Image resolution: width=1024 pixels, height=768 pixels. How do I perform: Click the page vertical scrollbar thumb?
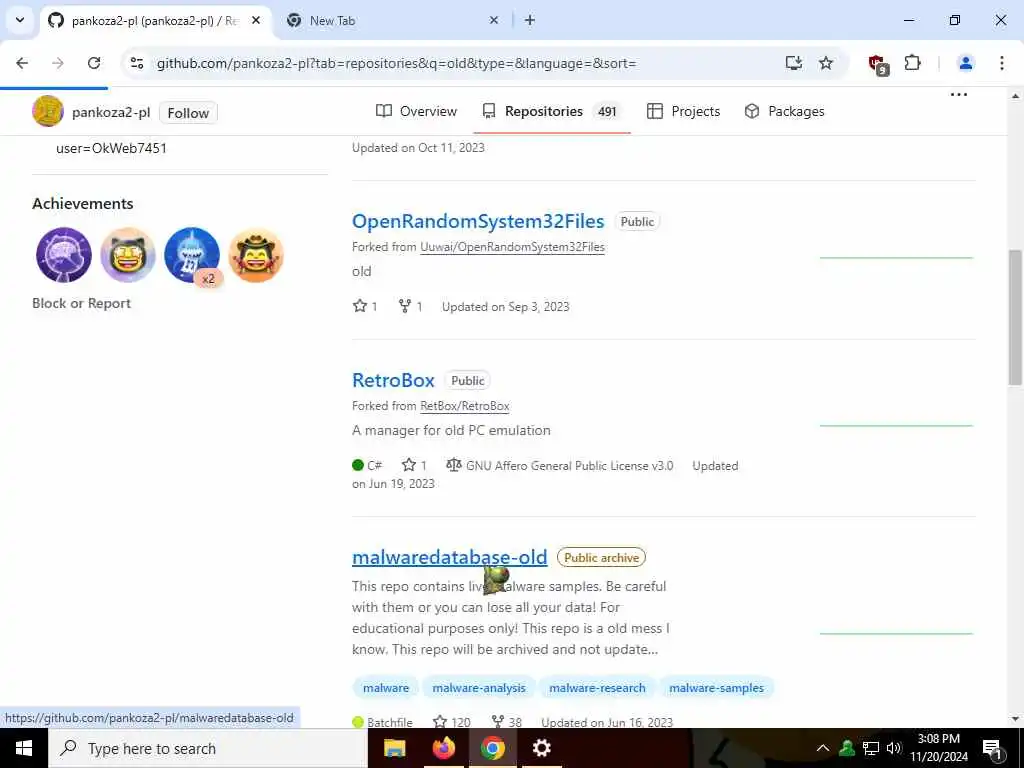1016,317
